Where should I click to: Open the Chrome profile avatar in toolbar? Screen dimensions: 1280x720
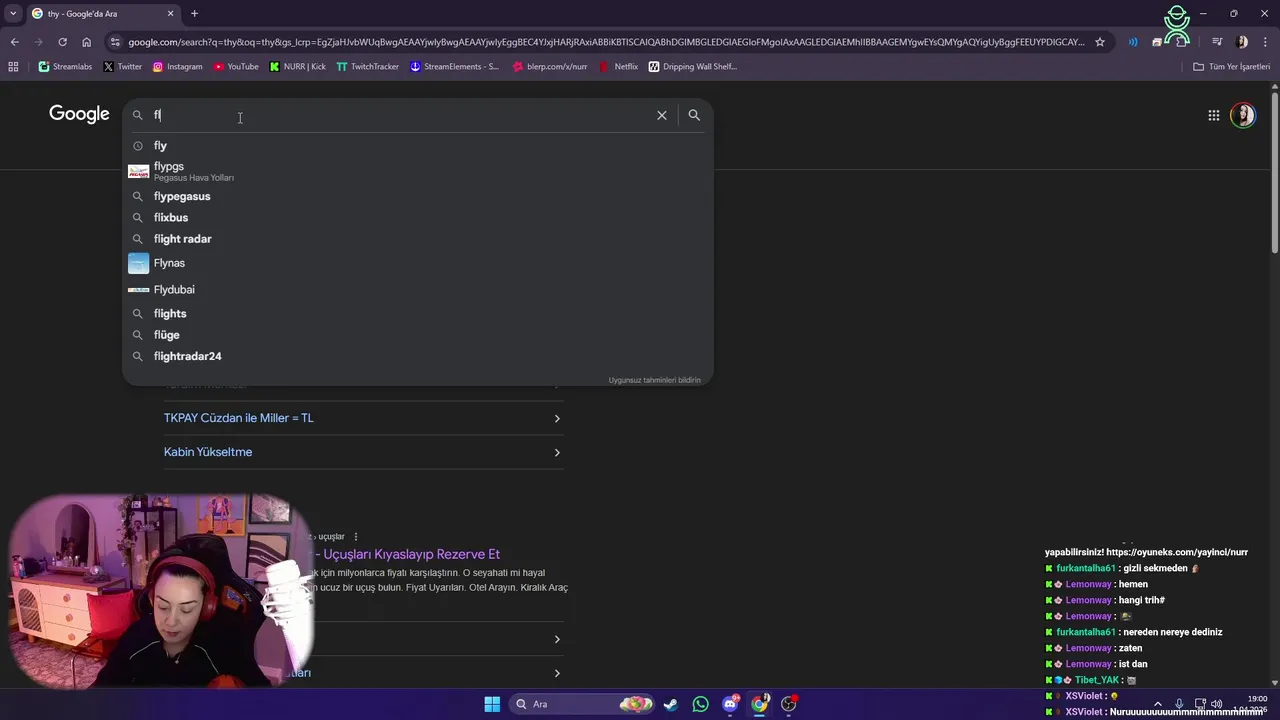[x=1242, y=42]
